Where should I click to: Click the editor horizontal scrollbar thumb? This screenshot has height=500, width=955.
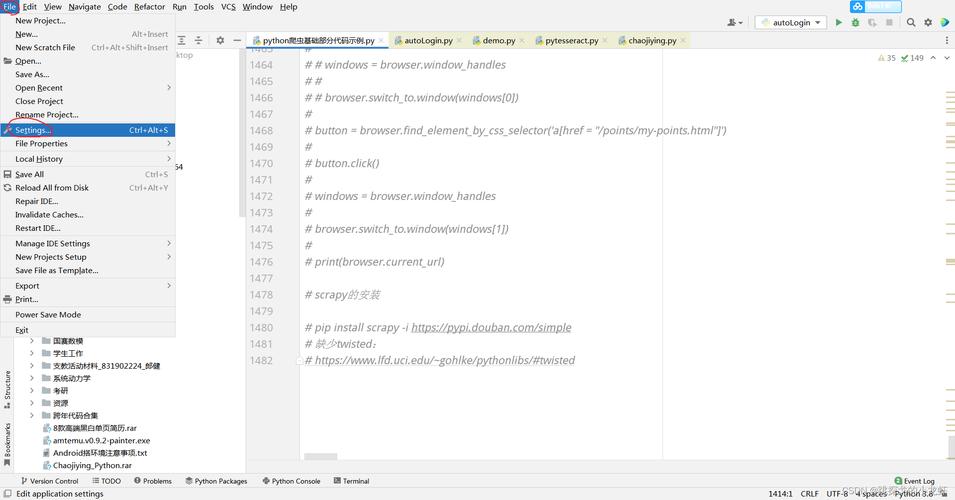point(320,457)
